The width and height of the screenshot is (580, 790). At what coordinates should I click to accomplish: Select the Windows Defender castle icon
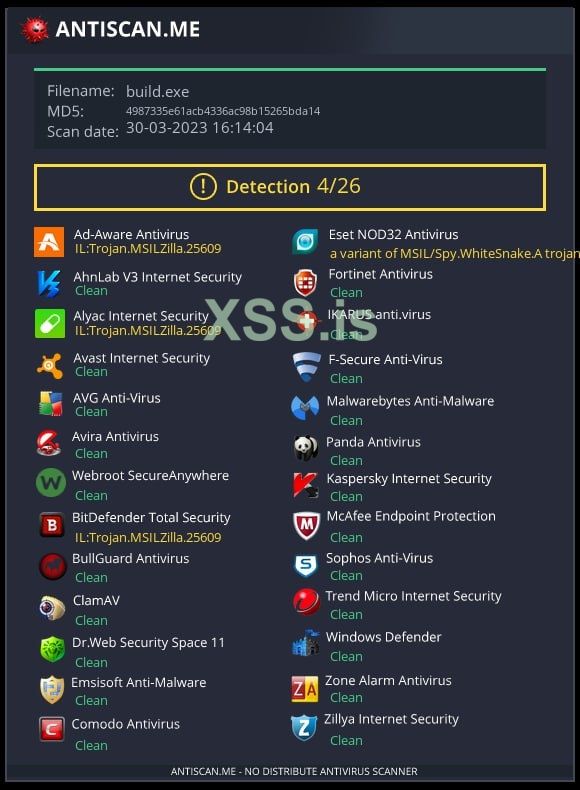click(306, 642)
